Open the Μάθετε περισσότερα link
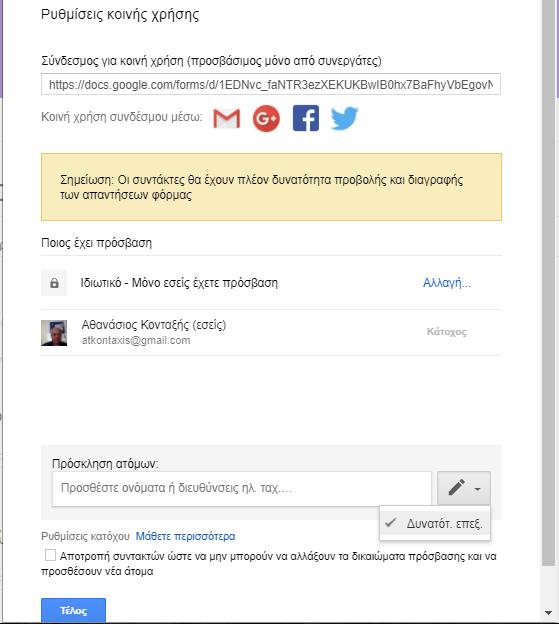This screenshot has height=624, width=559. click(185, 536)
